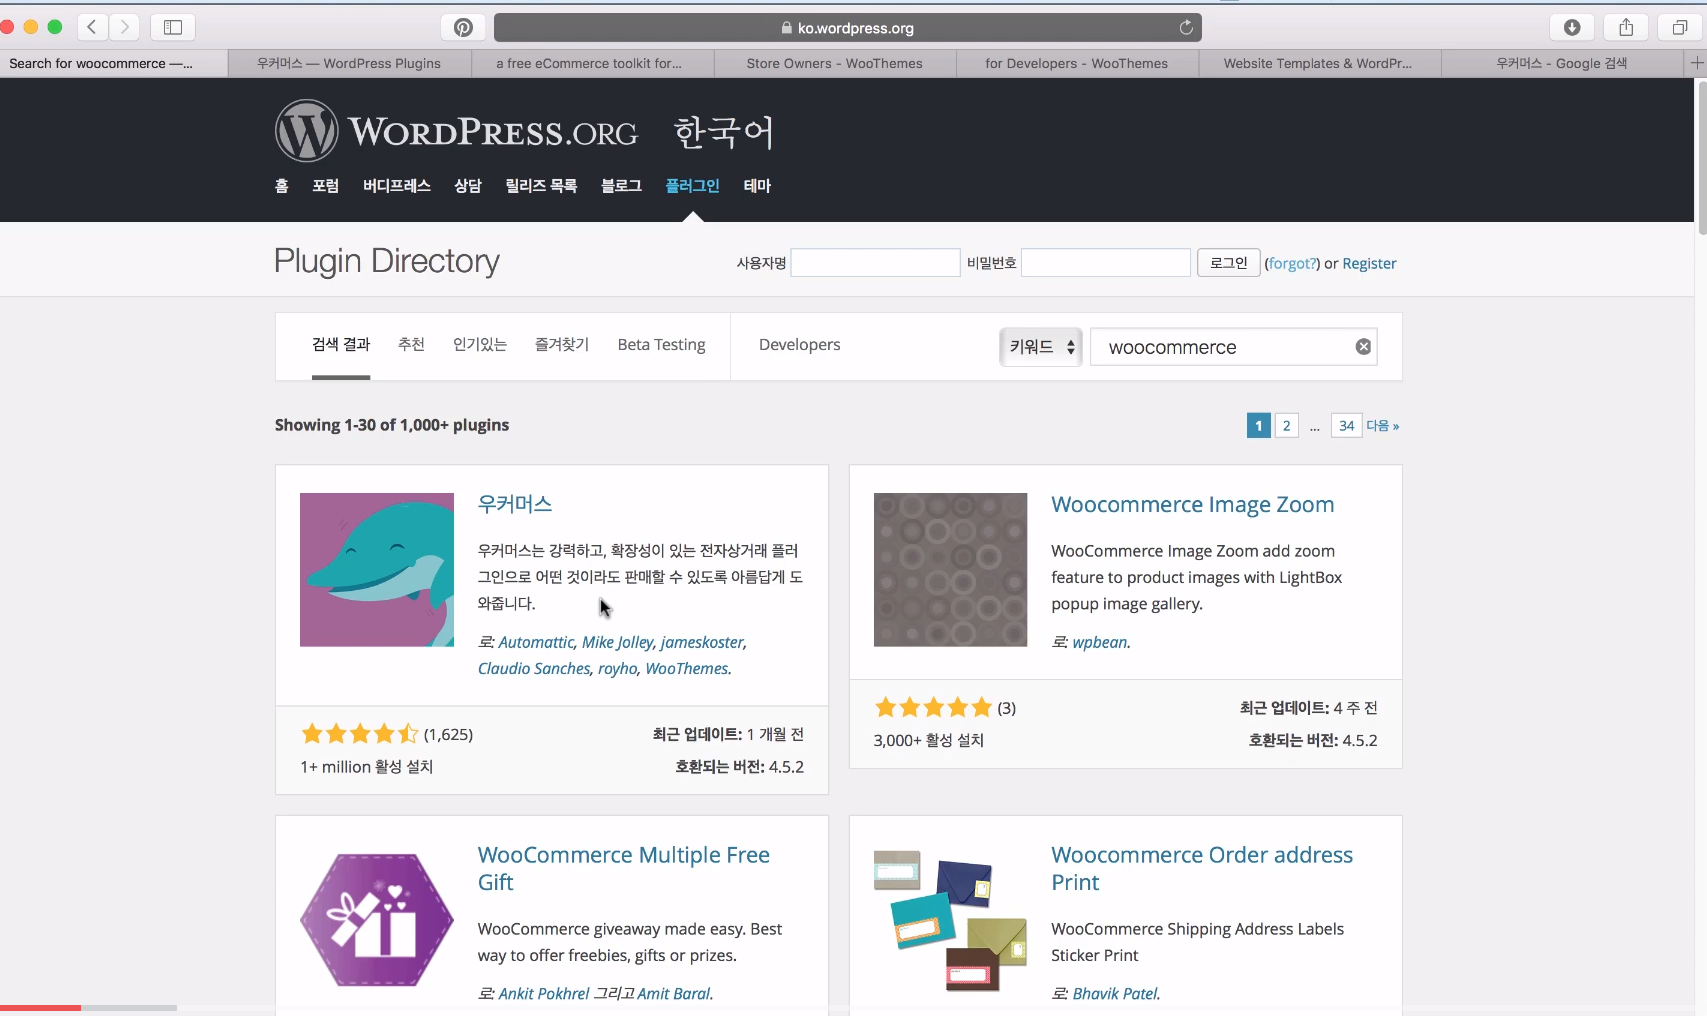Open the 상담 nav item
Image resolution: width=1707 pixels, height=1016 pixels.
point(468,186)
